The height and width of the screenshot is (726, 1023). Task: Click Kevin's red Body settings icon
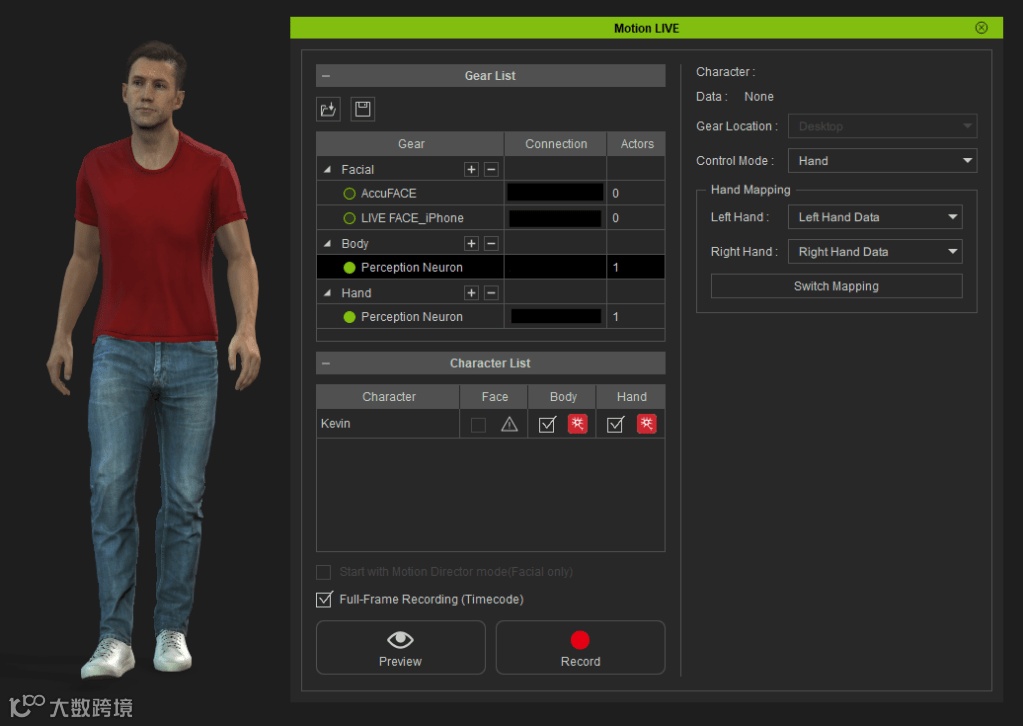(578, 424)
